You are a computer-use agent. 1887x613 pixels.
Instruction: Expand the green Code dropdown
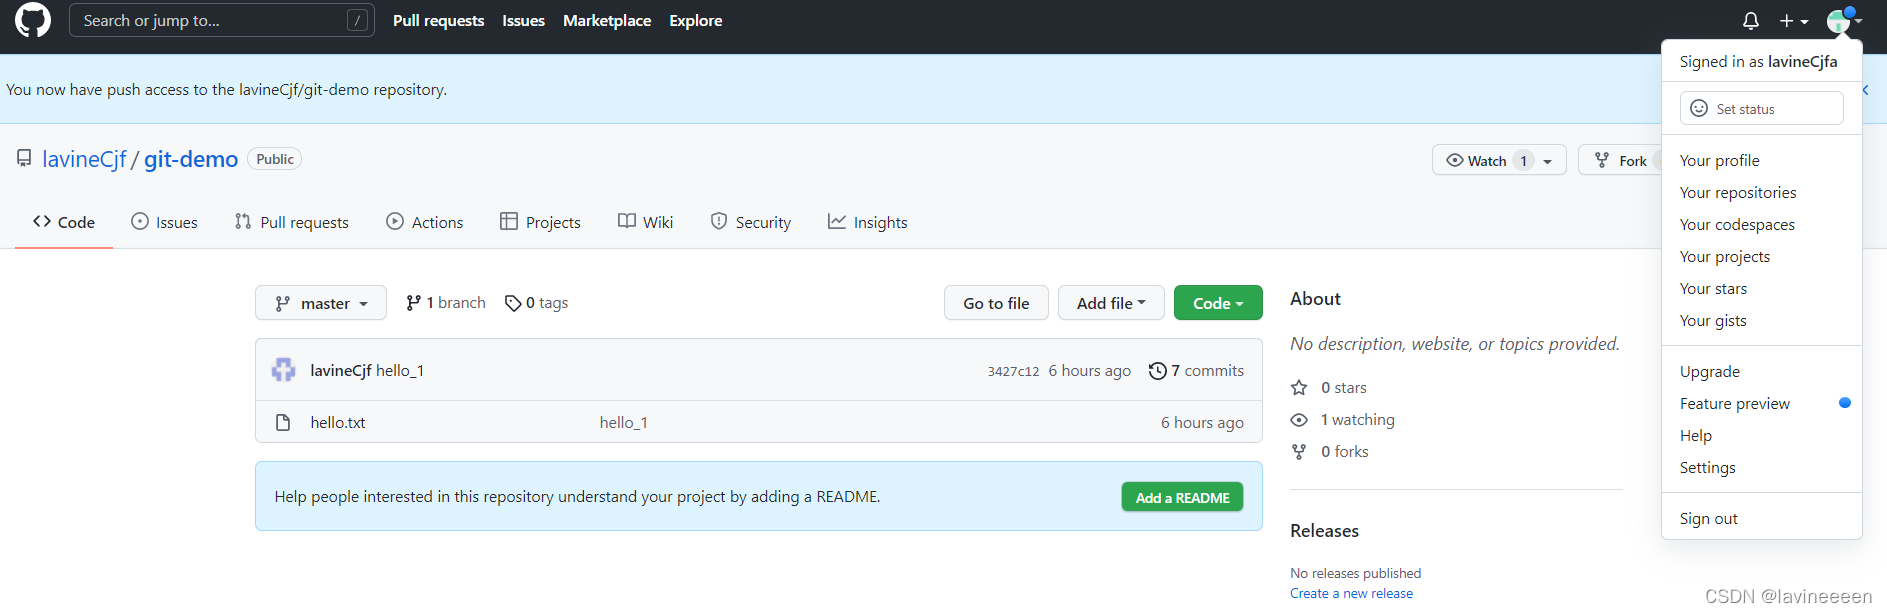[1218, 303]
